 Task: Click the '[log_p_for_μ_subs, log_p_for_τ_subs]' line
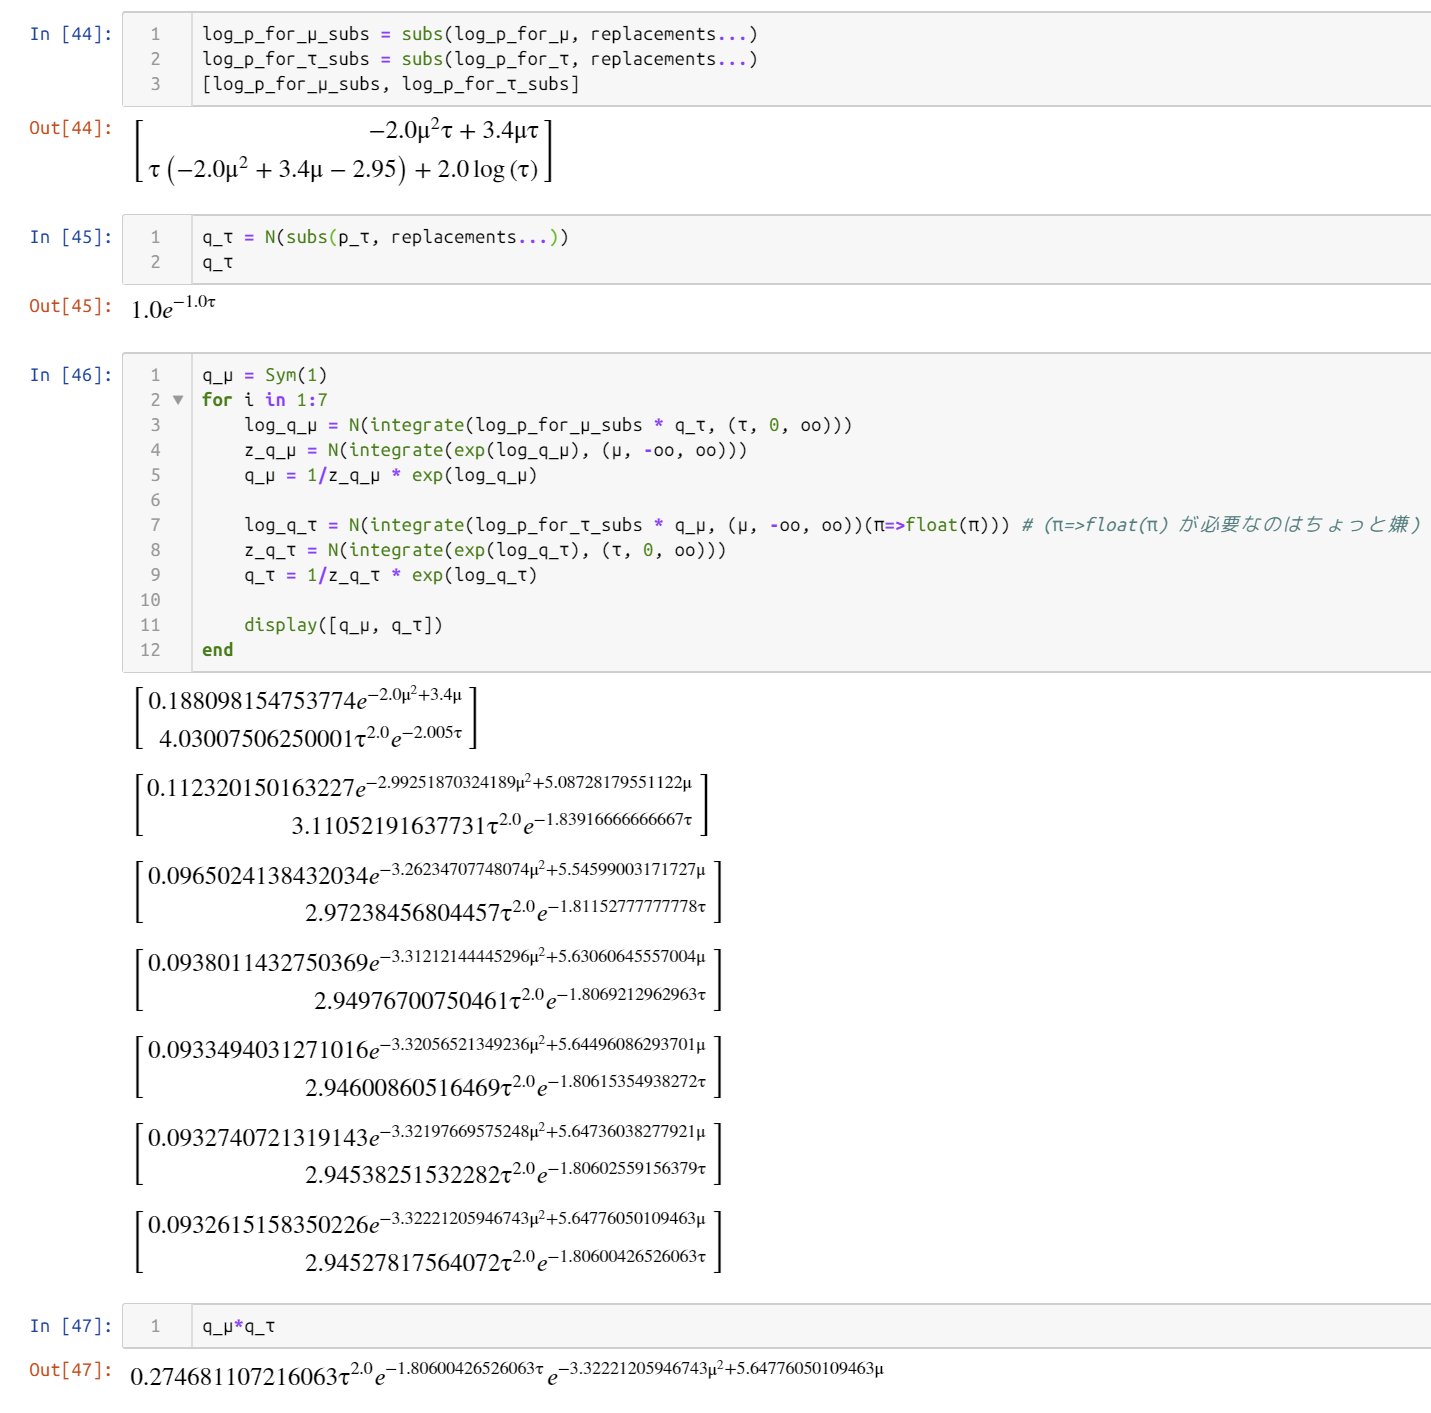[391, 84]
